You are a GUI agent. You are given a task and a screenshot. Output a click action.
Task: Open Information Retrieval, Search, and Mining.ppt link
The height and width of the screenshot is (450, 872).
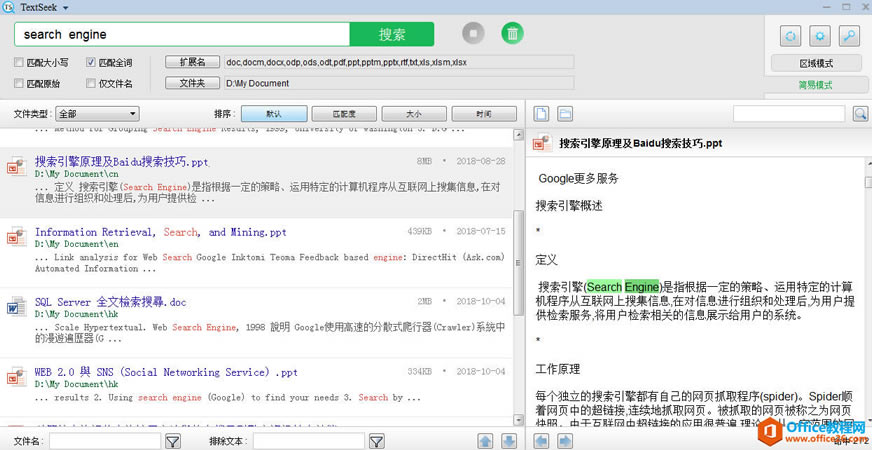tap(161, 232)
